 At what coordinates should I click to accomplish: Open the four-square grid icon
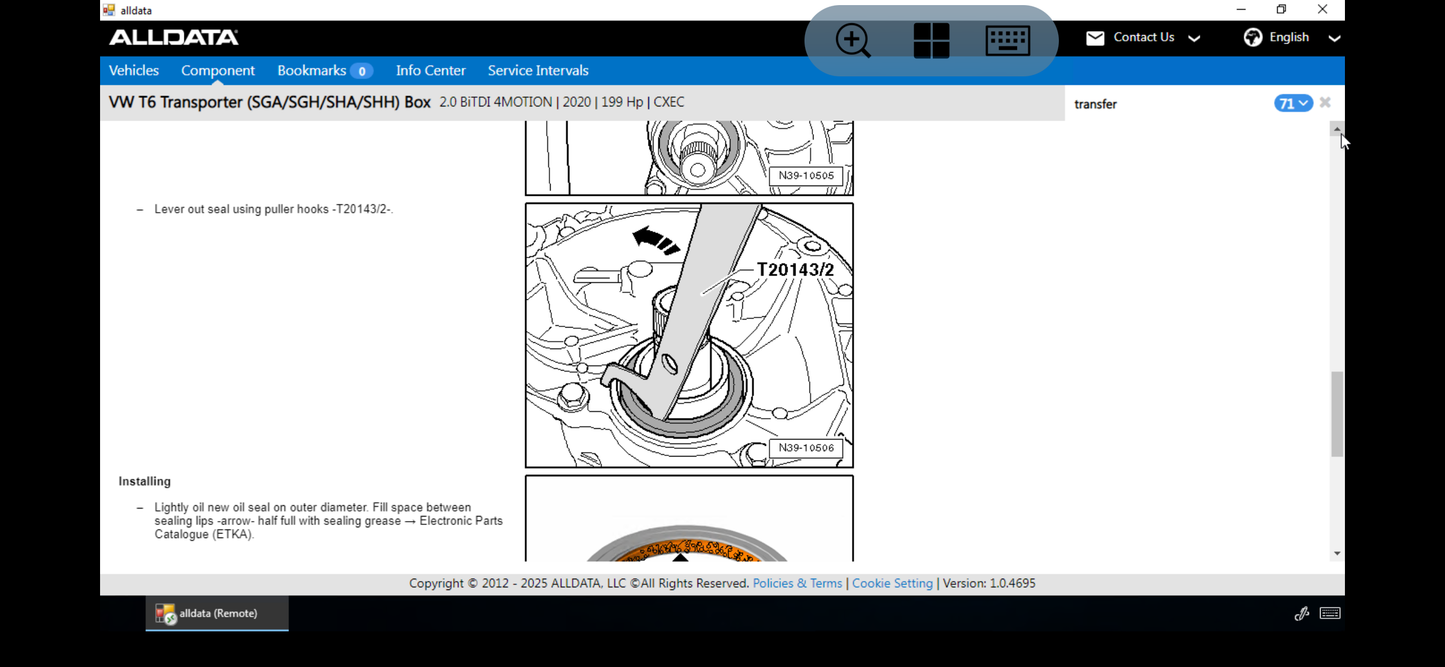(931, 41)
